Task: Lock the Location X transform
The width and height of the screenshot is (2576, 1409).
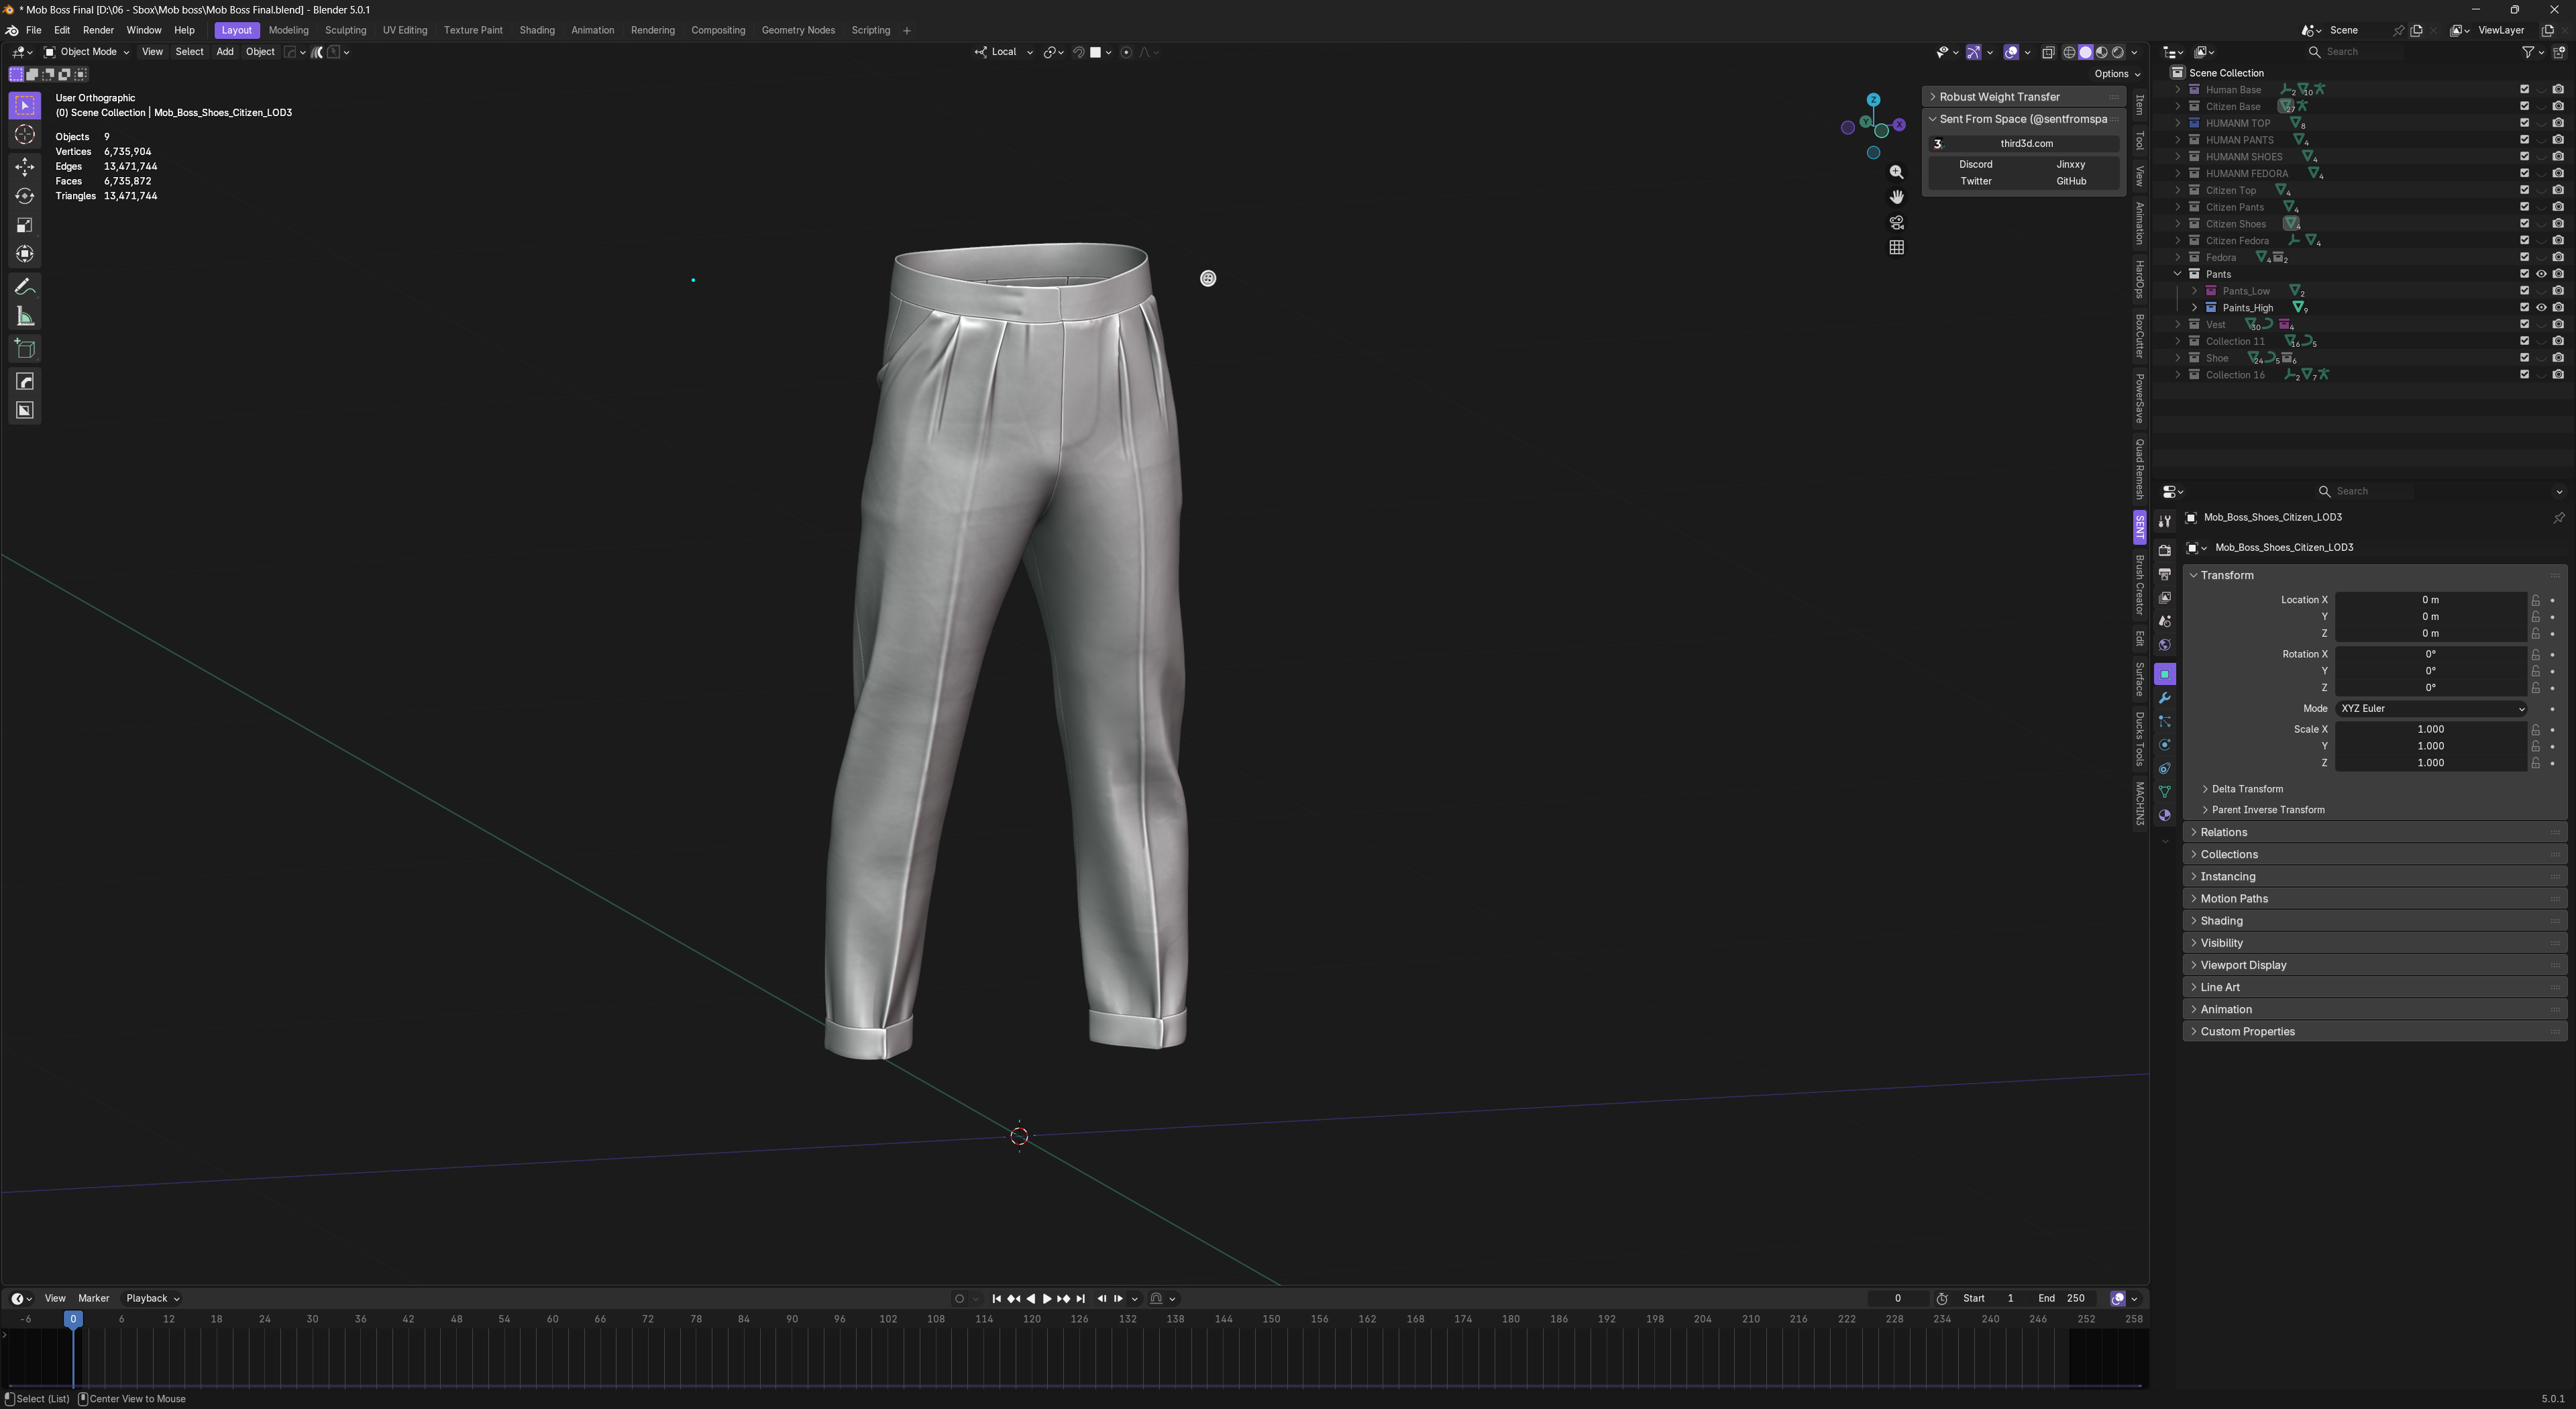Action: click(2535, 600)
